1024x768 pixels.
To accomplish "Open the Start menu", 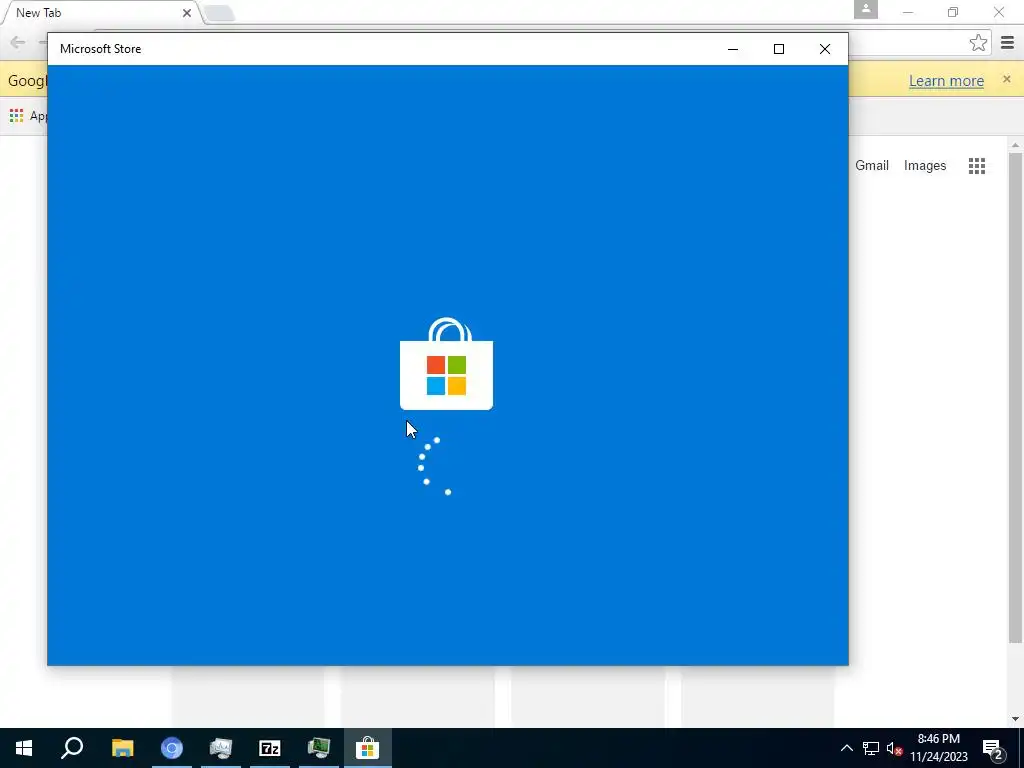I will (x=24, y=748).
